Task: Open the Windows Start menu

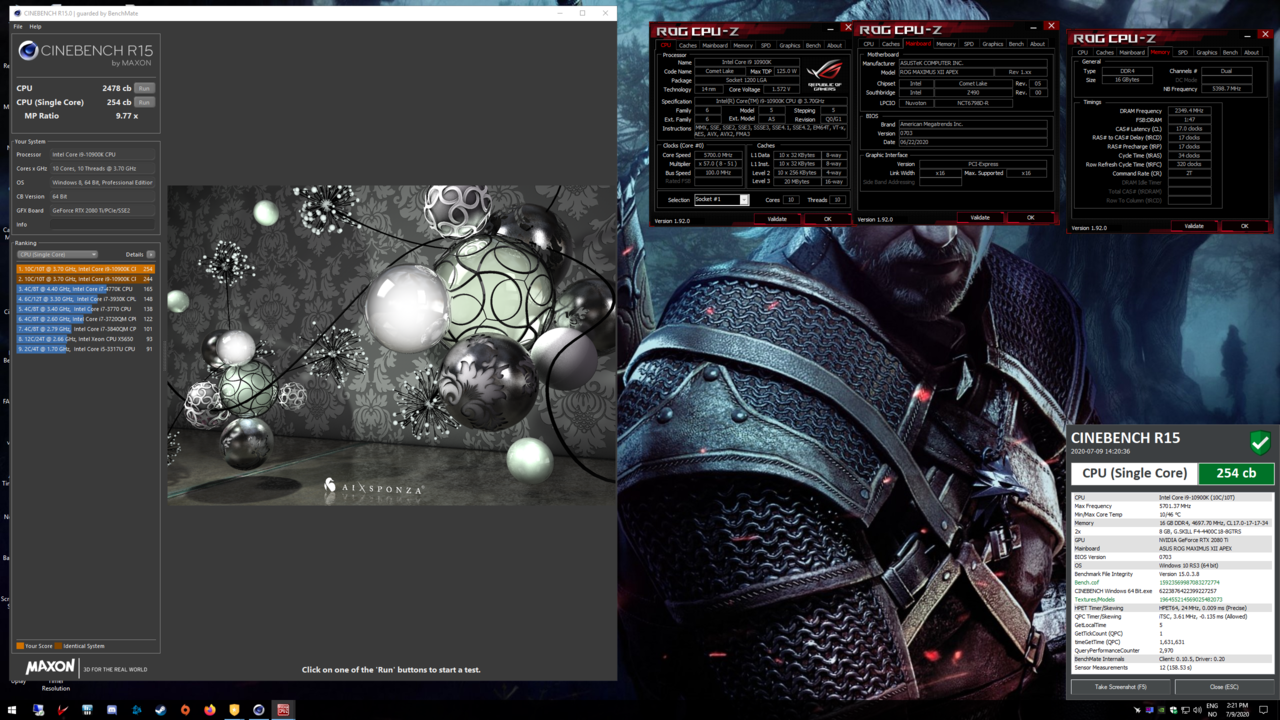Action: click(13, 710)
